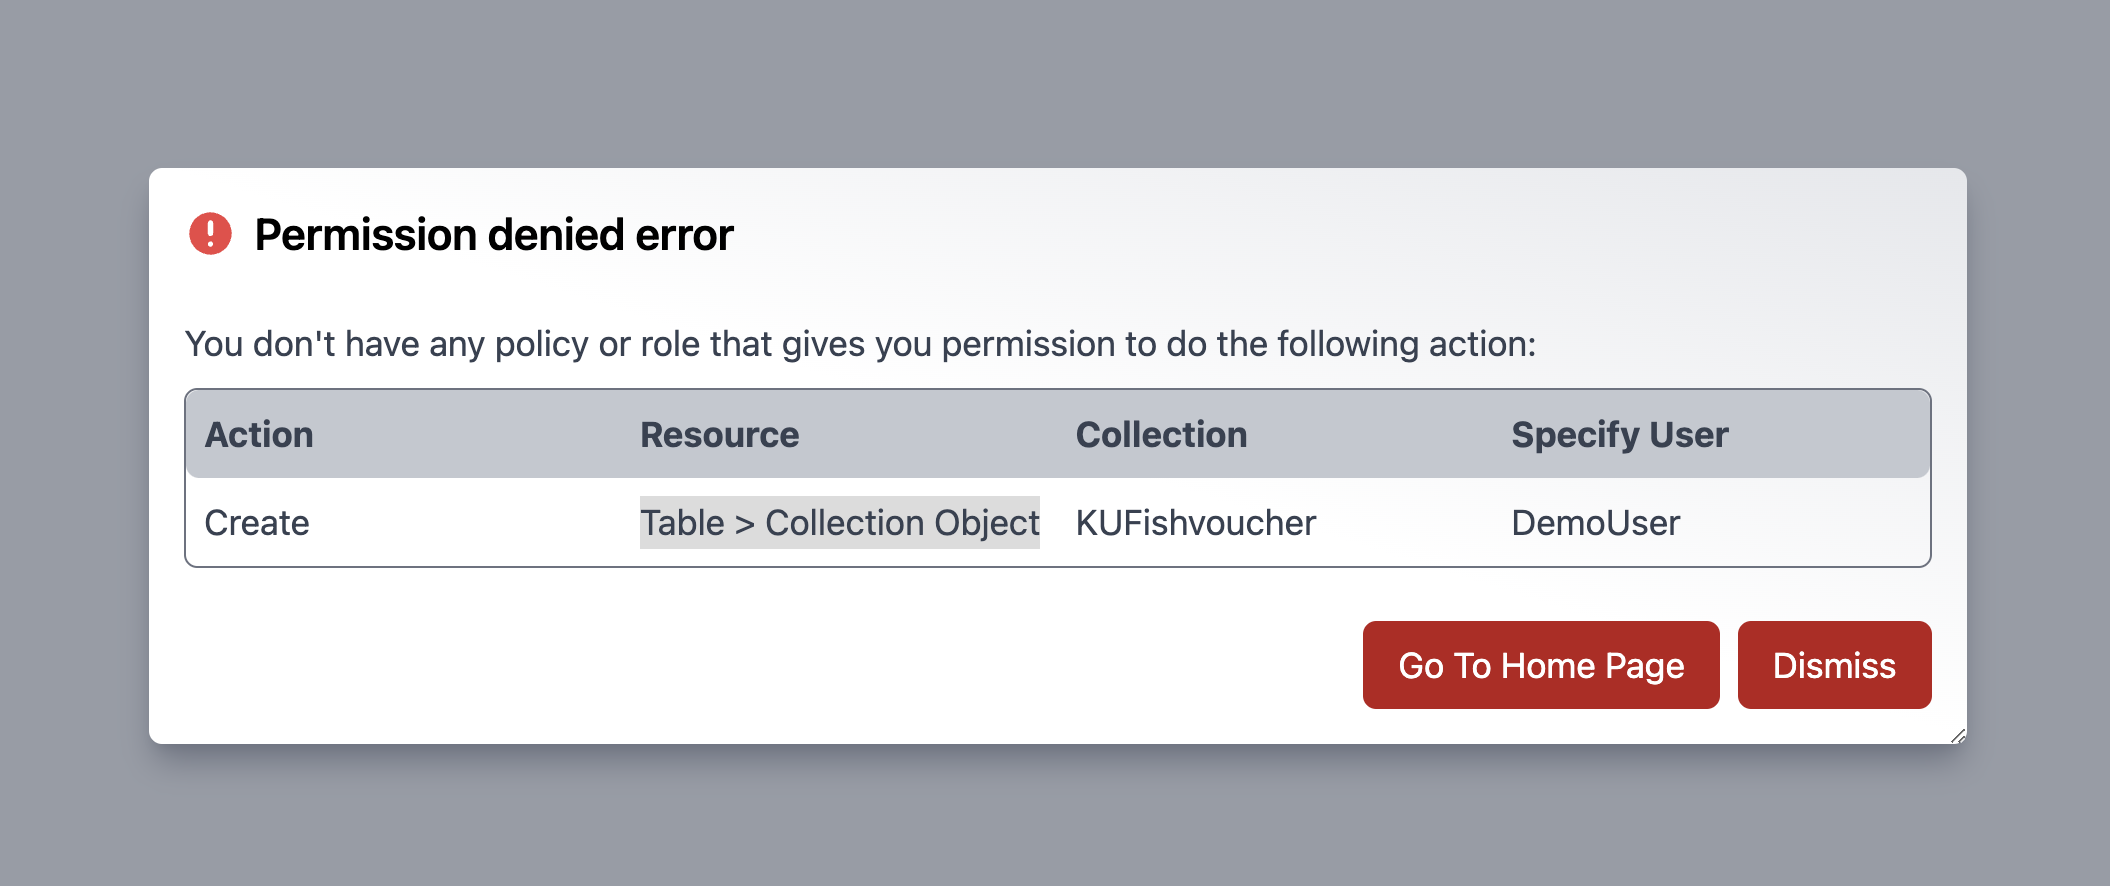Click the Create action cell
This screenshot has height=886, width=2110.
tap(256, 522)
